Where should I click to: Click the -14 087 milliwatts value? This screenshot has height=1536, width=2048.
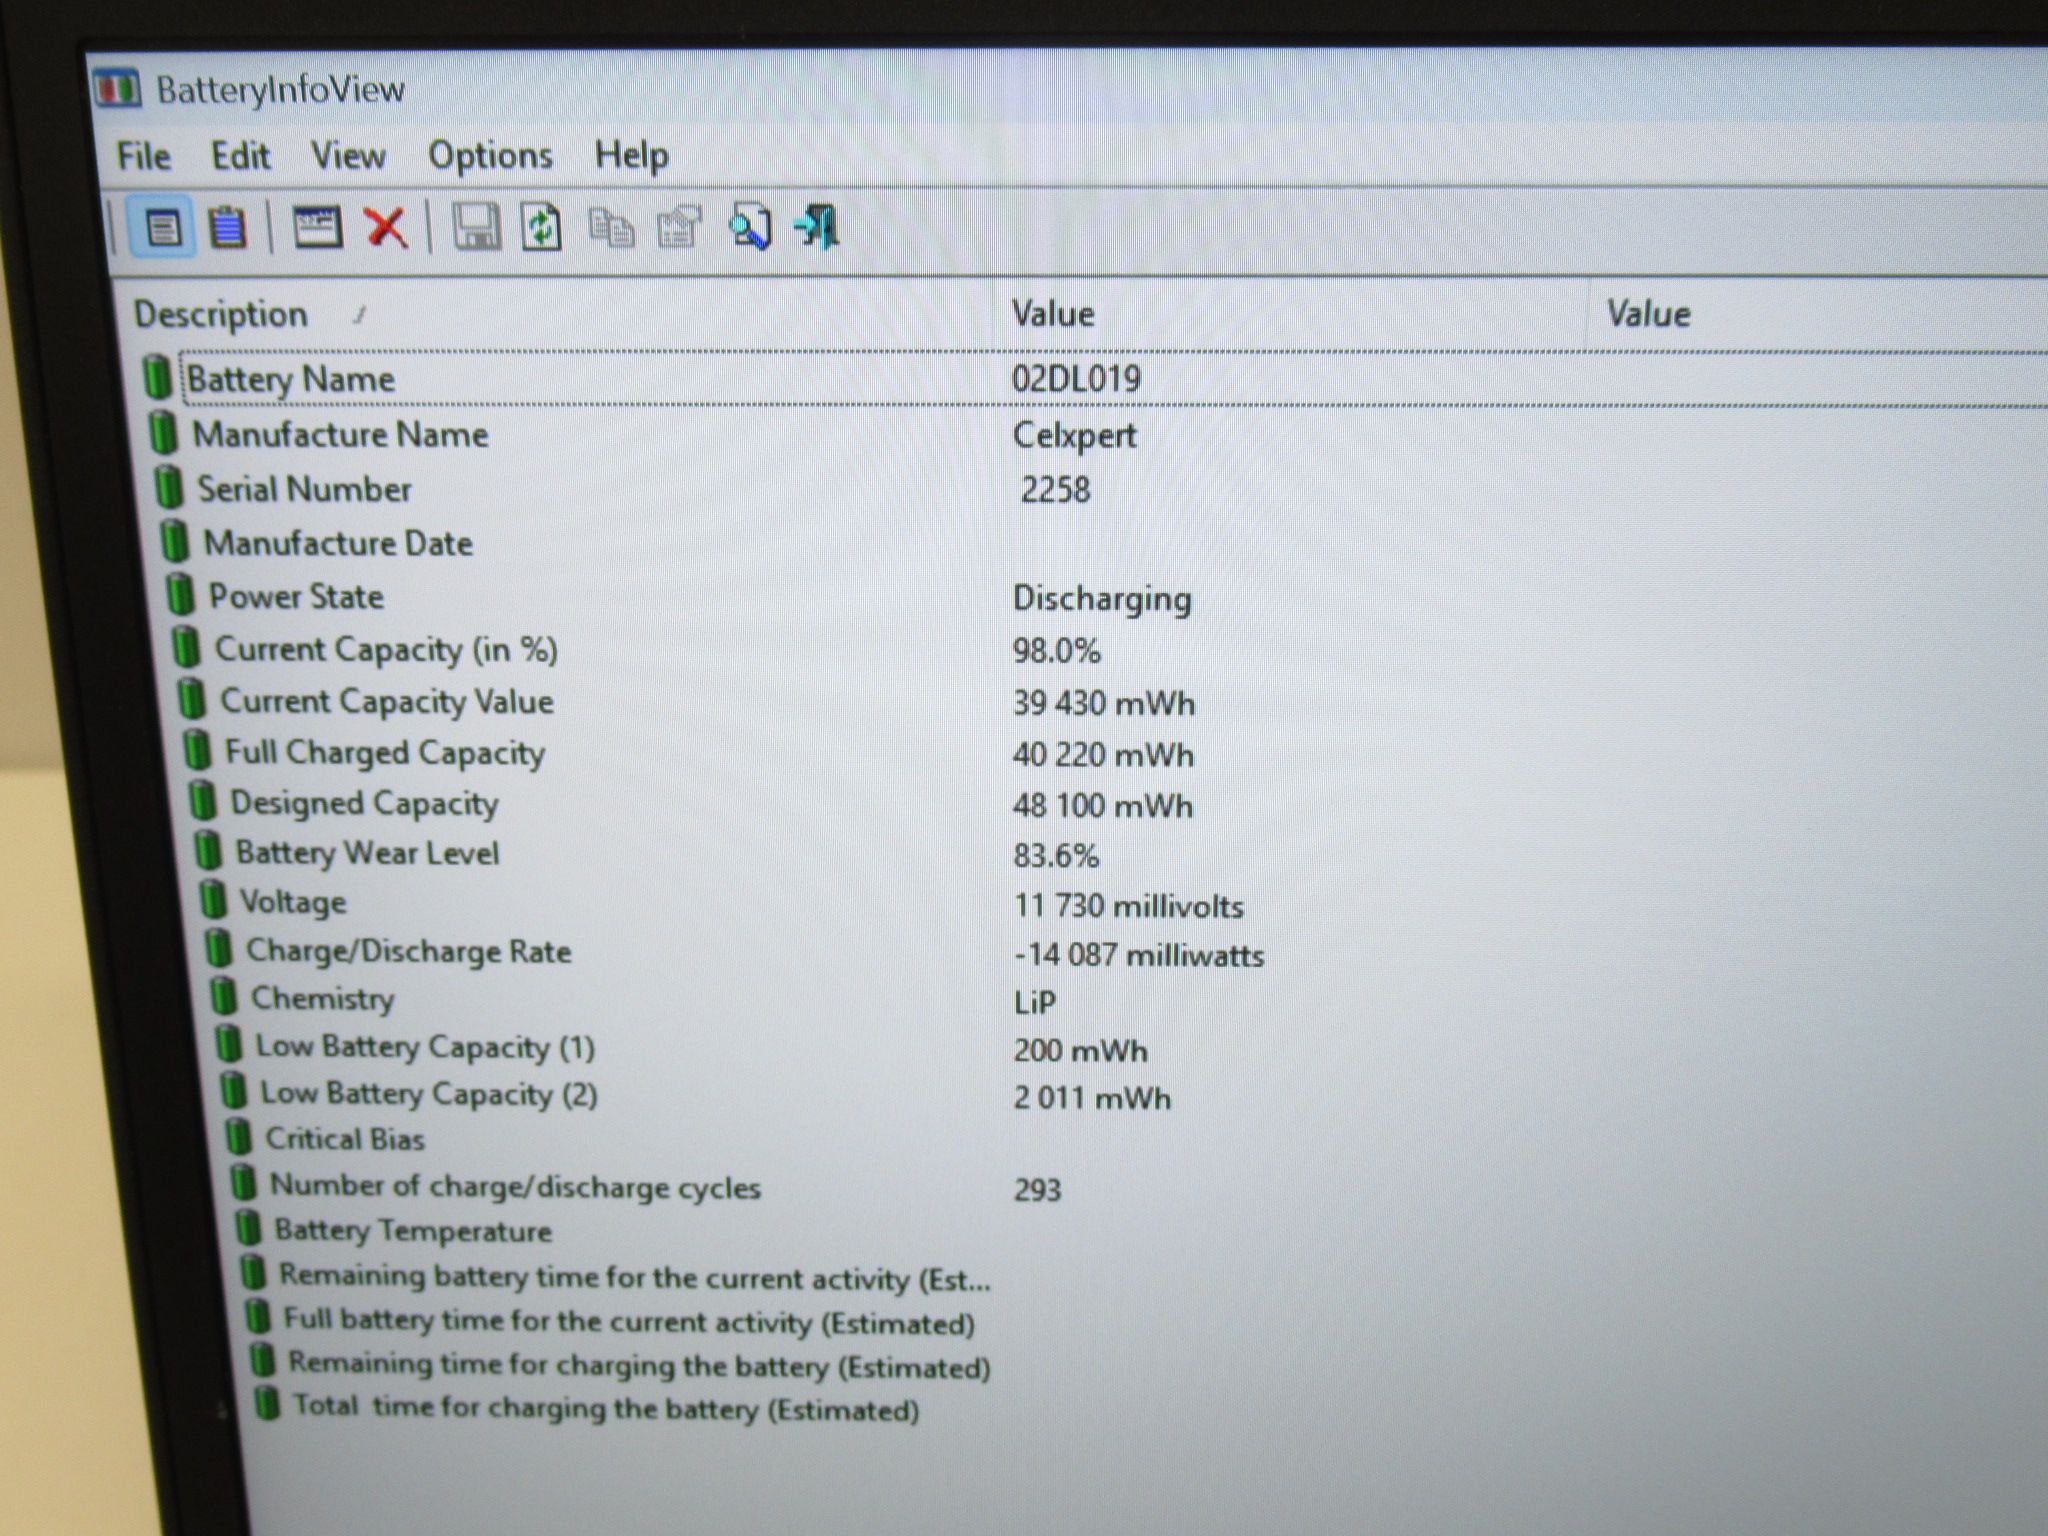1139,955
